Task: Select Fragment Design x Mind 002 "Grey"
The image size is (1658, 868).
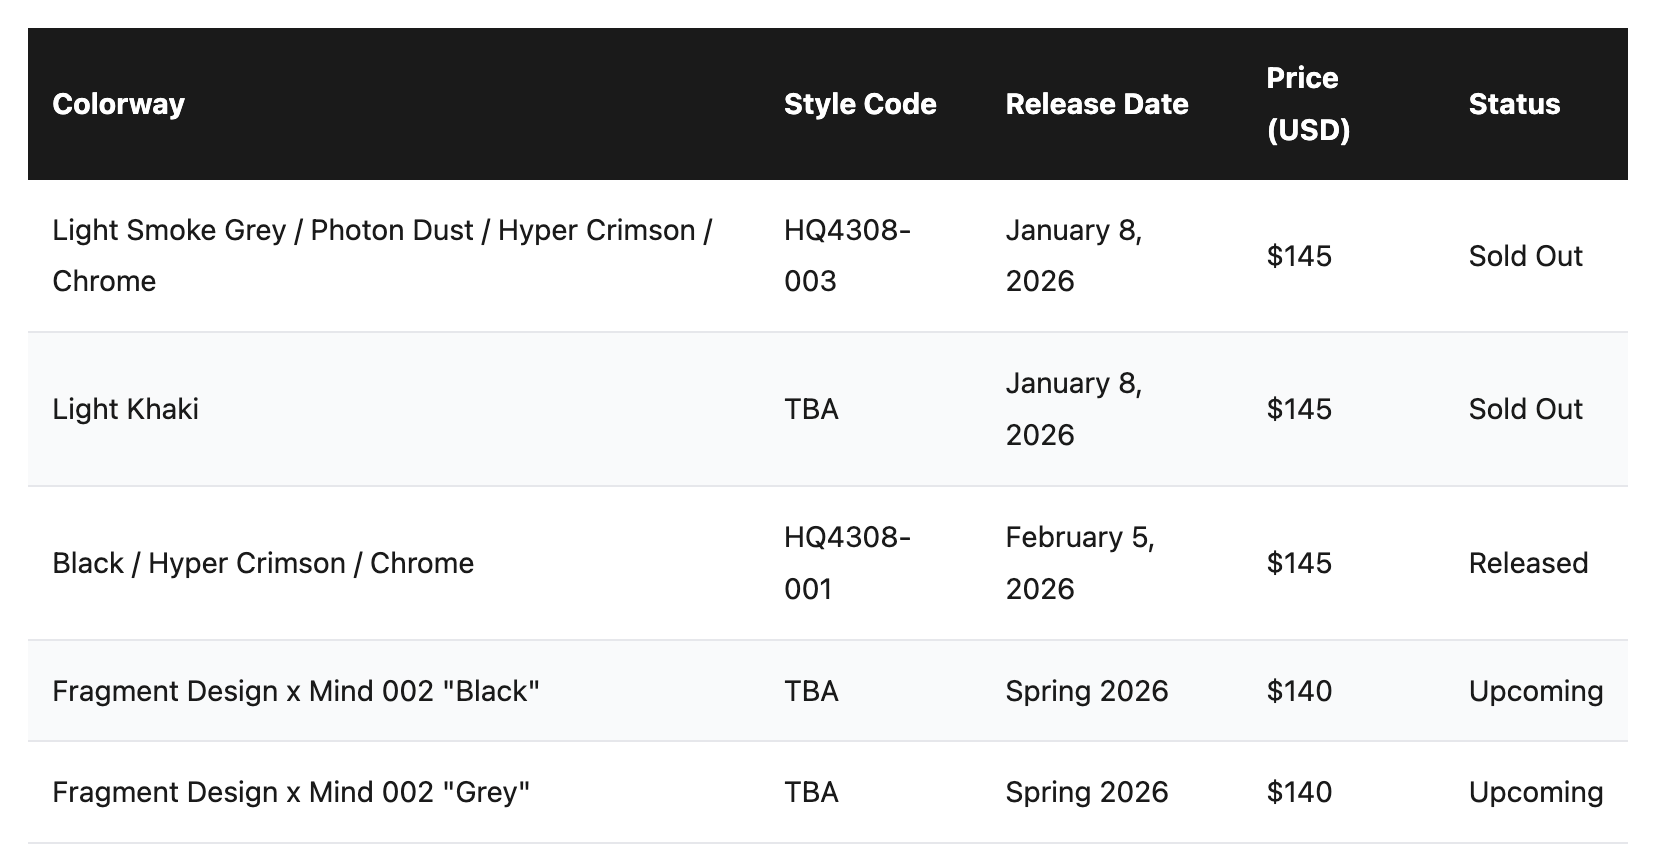Action: tap(291, 792)
